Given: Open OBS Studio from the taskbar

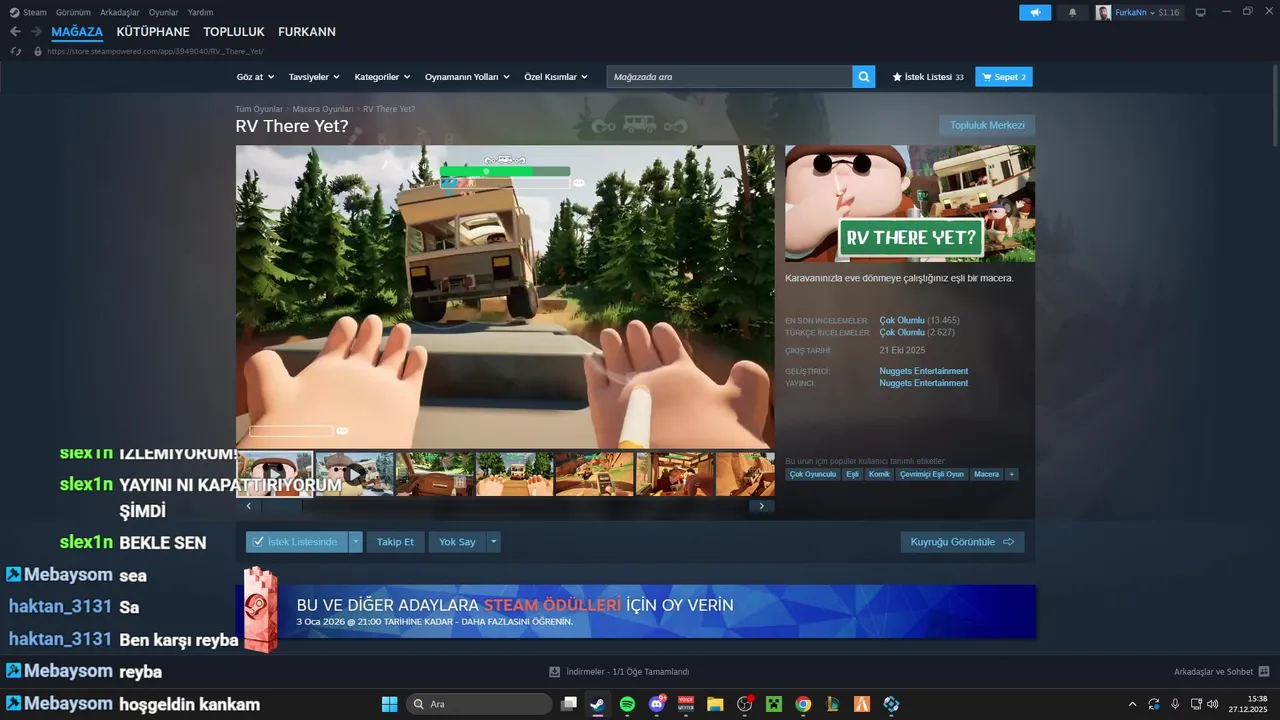Looking at the screenshot, I should [x=744, y=704].
